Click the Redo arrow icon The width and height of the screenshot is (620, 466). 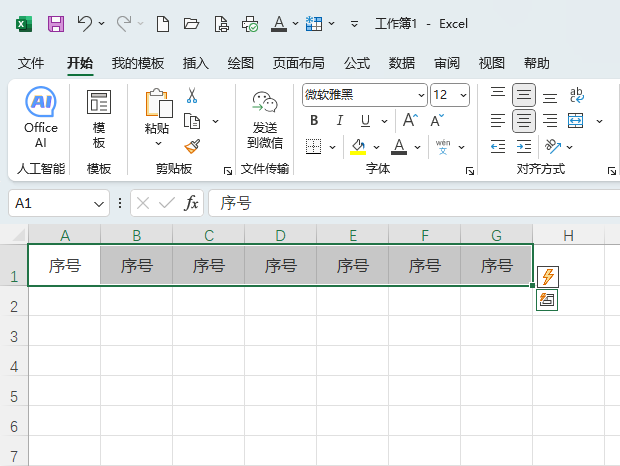point(124,24)
